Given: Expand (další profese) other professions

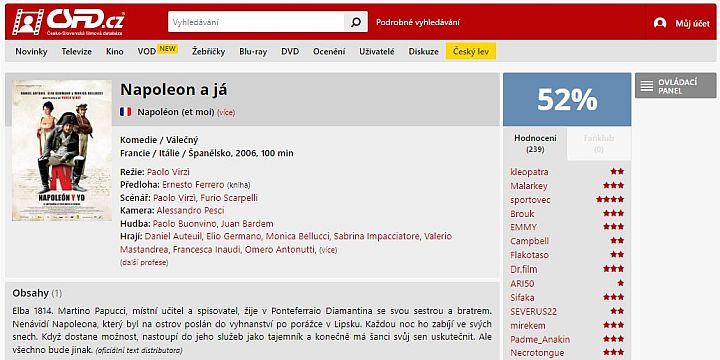Looking at the screenshot, I should (x=144, y=263).
